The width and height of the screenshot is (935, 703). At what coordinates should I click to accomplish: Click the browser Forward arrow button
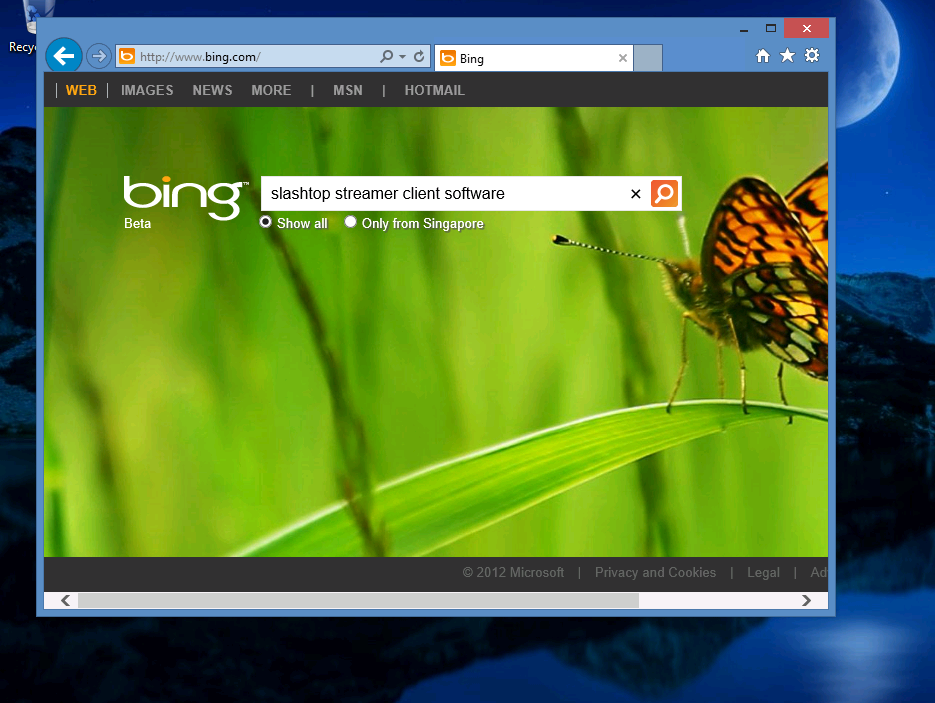98,56
